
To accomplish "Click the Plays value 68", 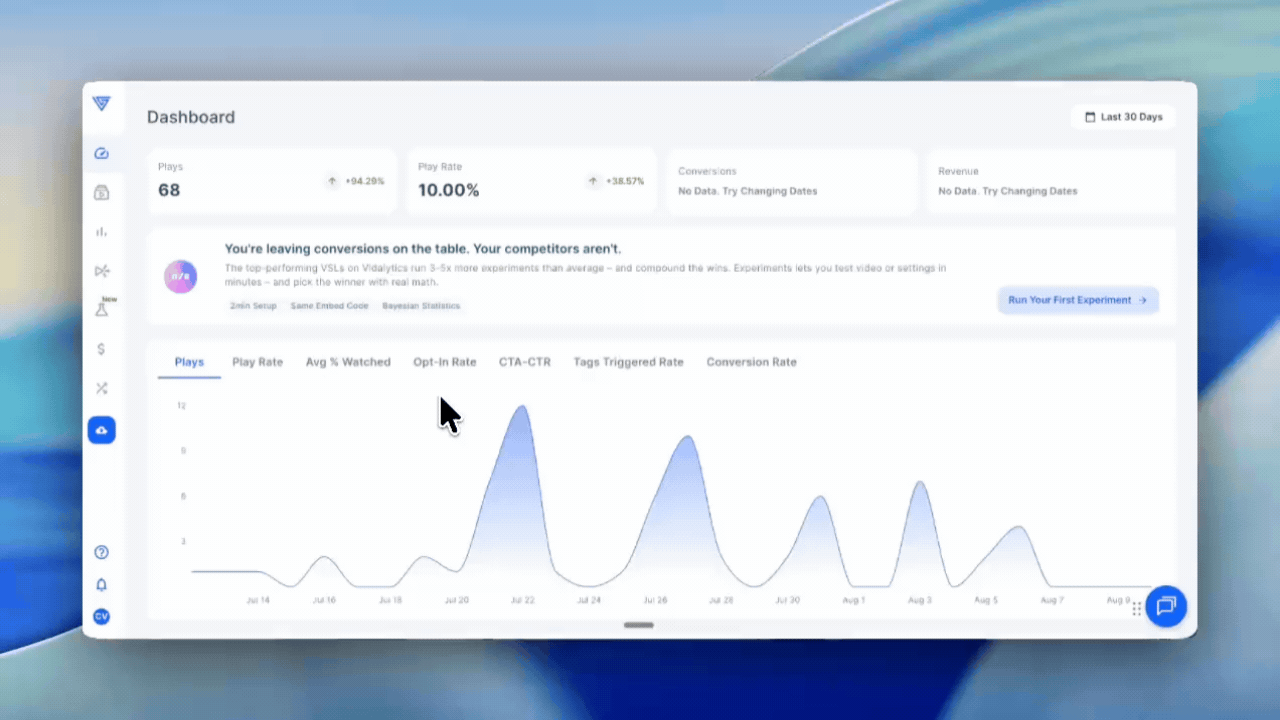I will tap(169, 190).
